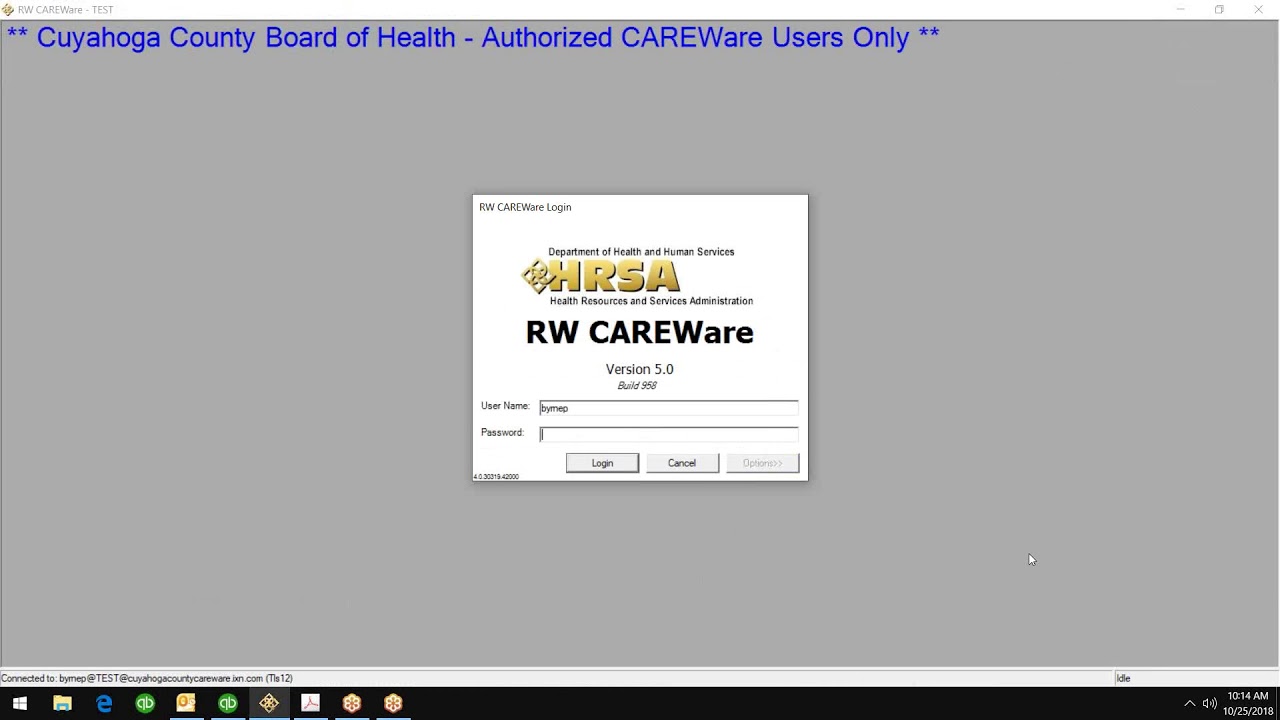Open the QuickBooks icon beside Edge
Screen dimensions: 1280x720
click(x=145, y=703)
